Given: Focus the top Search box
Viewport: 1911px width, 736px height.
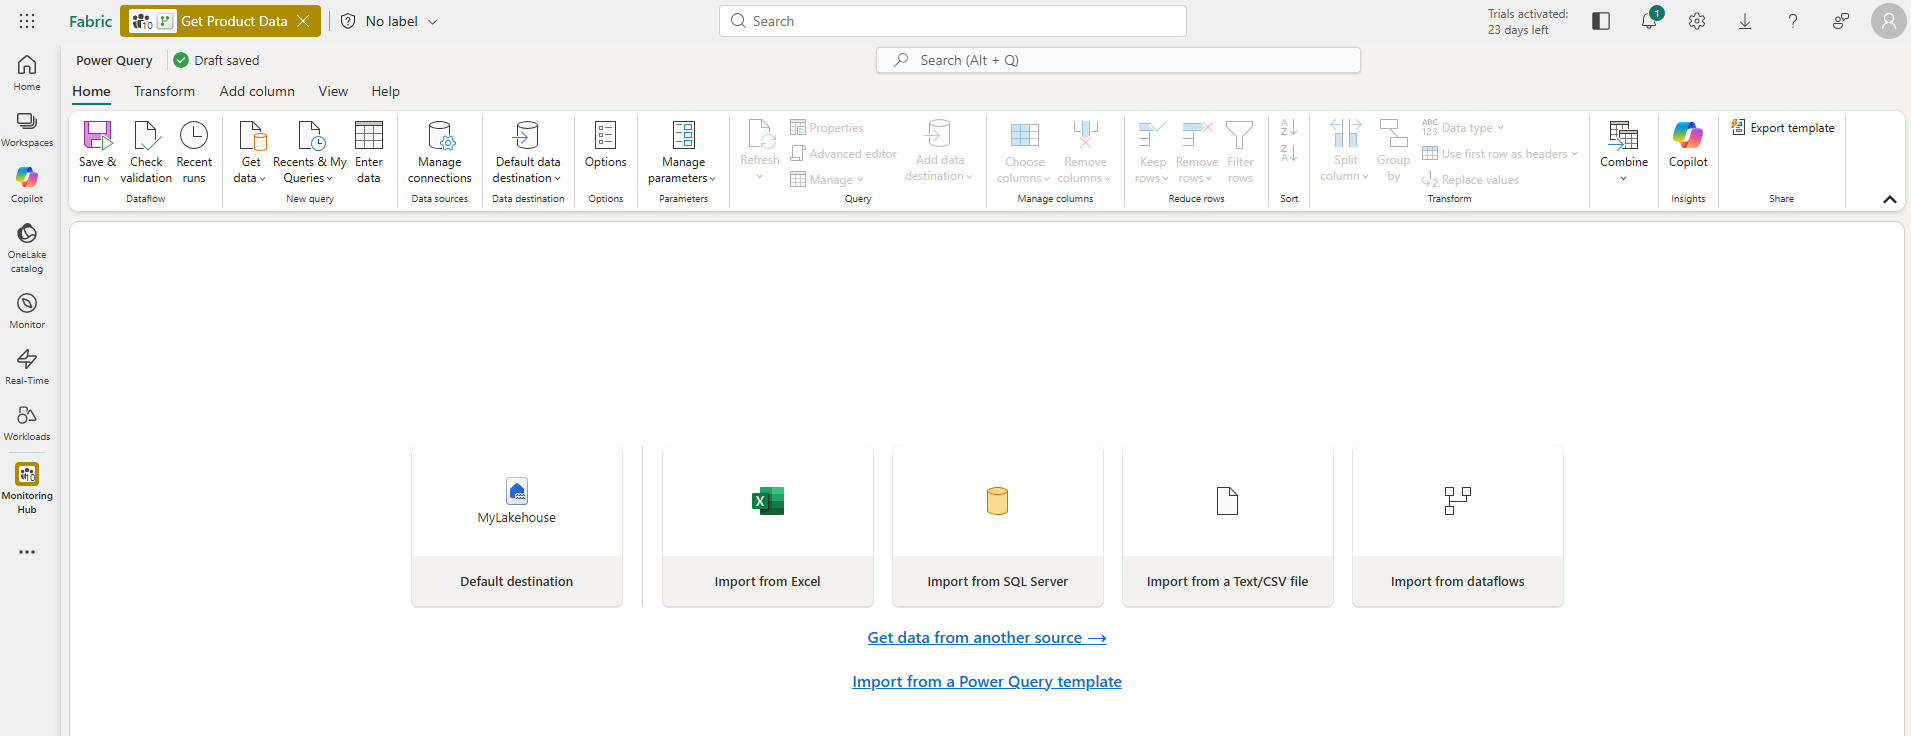Looking at the screenshot, I should [x=953, y=21].
